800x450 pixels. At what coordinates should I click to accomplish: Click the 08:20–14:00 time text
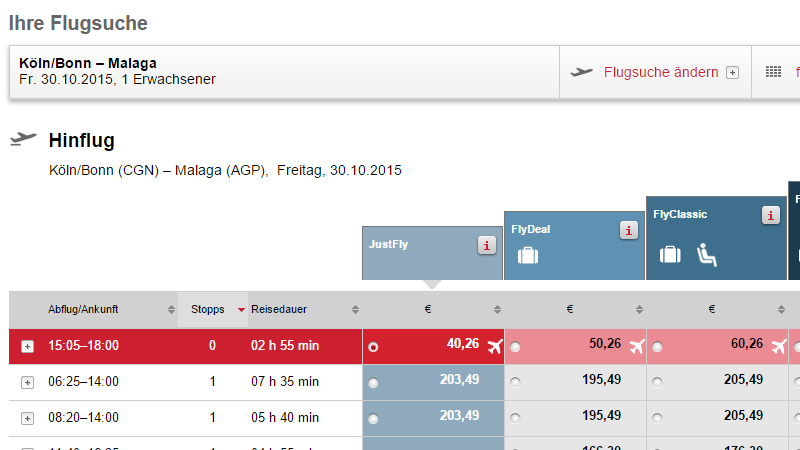point(83,418)
